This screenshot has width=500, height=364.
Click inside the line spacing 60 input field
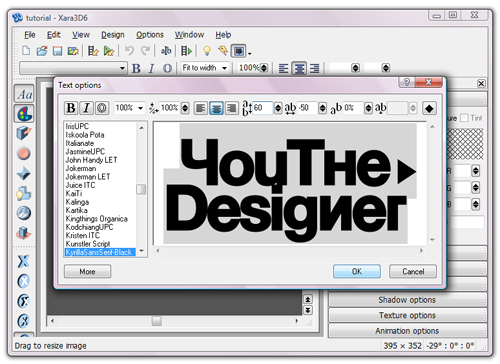(263, 108)
